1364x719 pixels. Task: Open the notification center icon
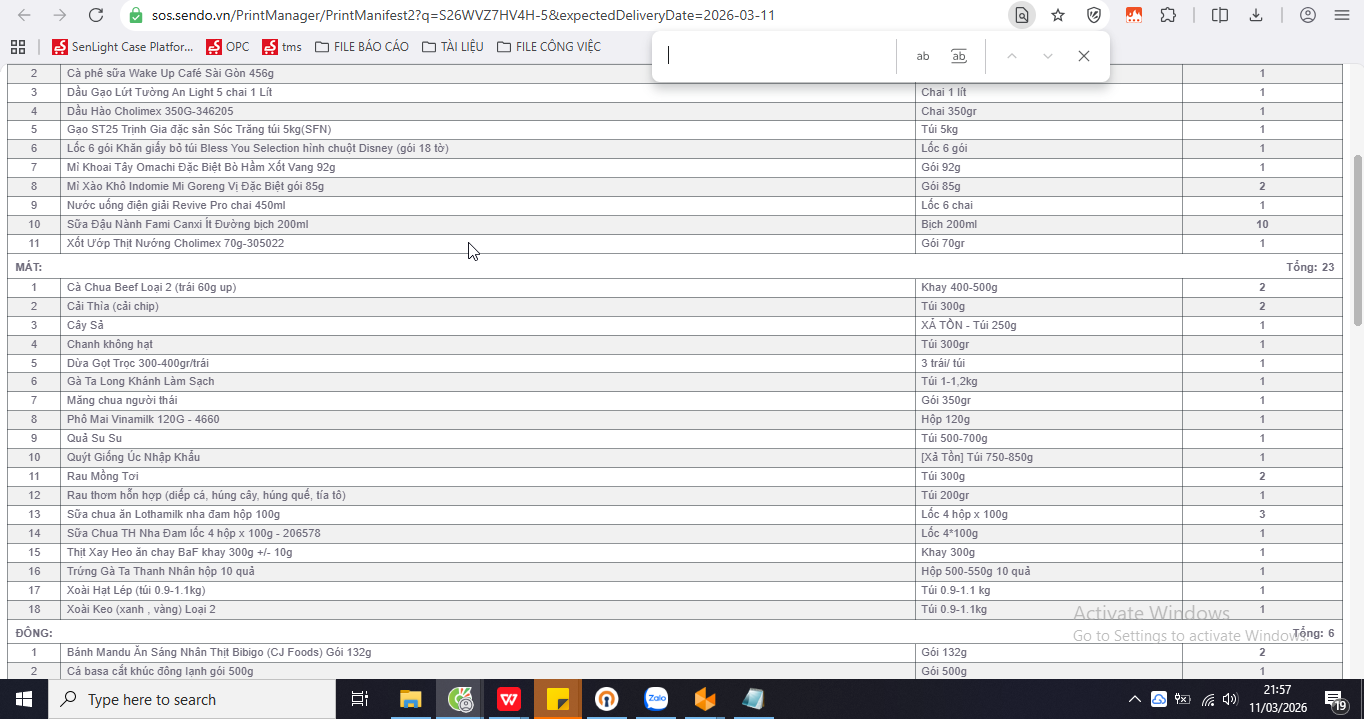point(1335,699)
